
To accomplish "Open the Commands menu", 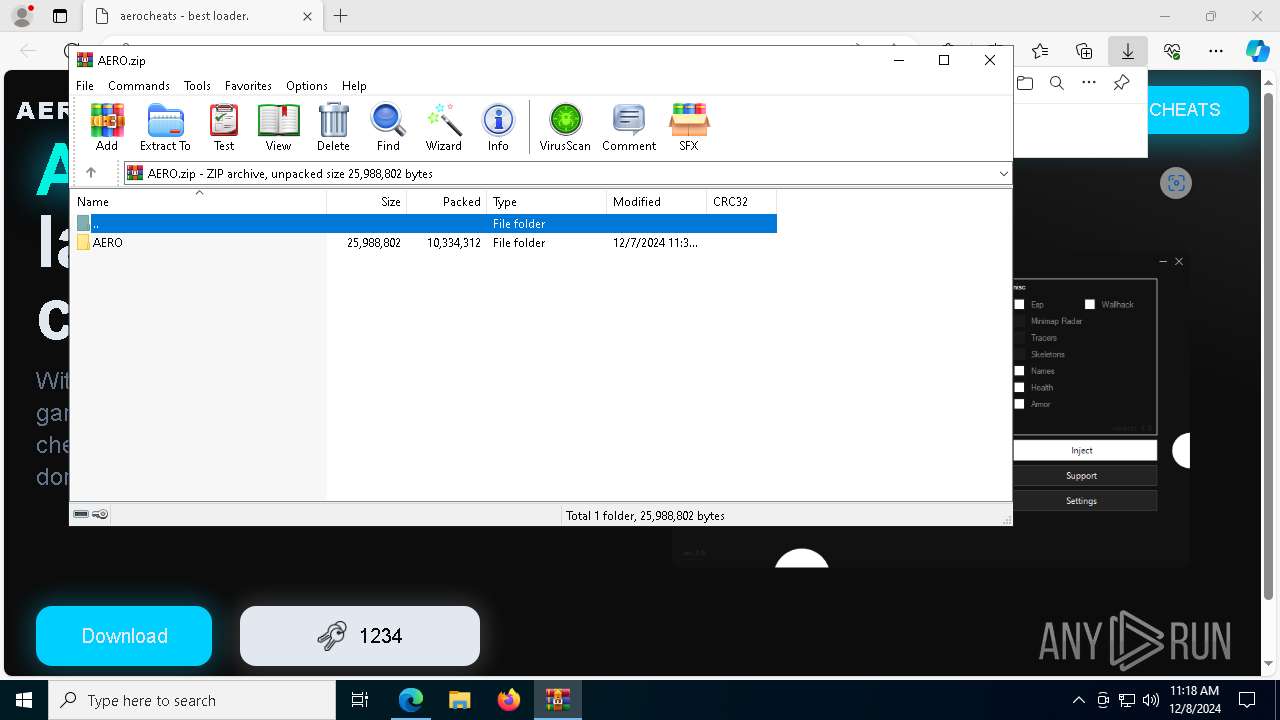I will pos(139,86).
